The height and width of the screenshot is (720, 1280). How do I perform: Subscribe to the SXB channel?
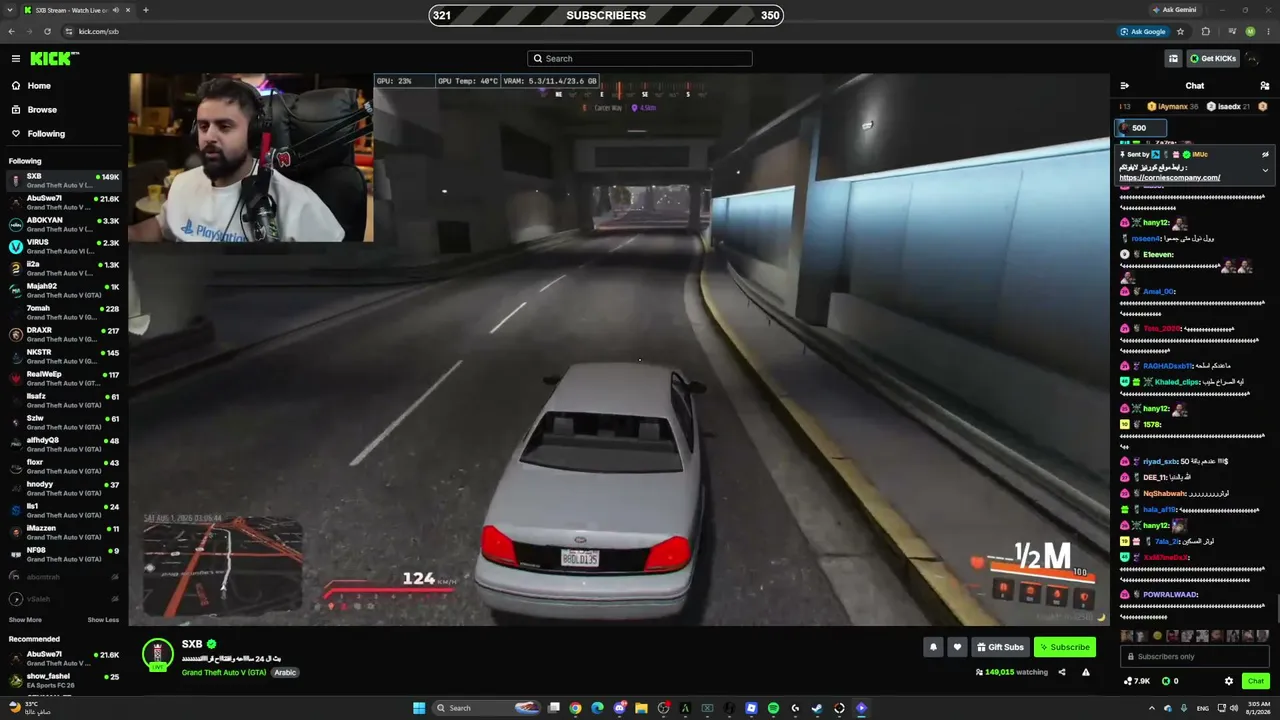point(1064,647)
